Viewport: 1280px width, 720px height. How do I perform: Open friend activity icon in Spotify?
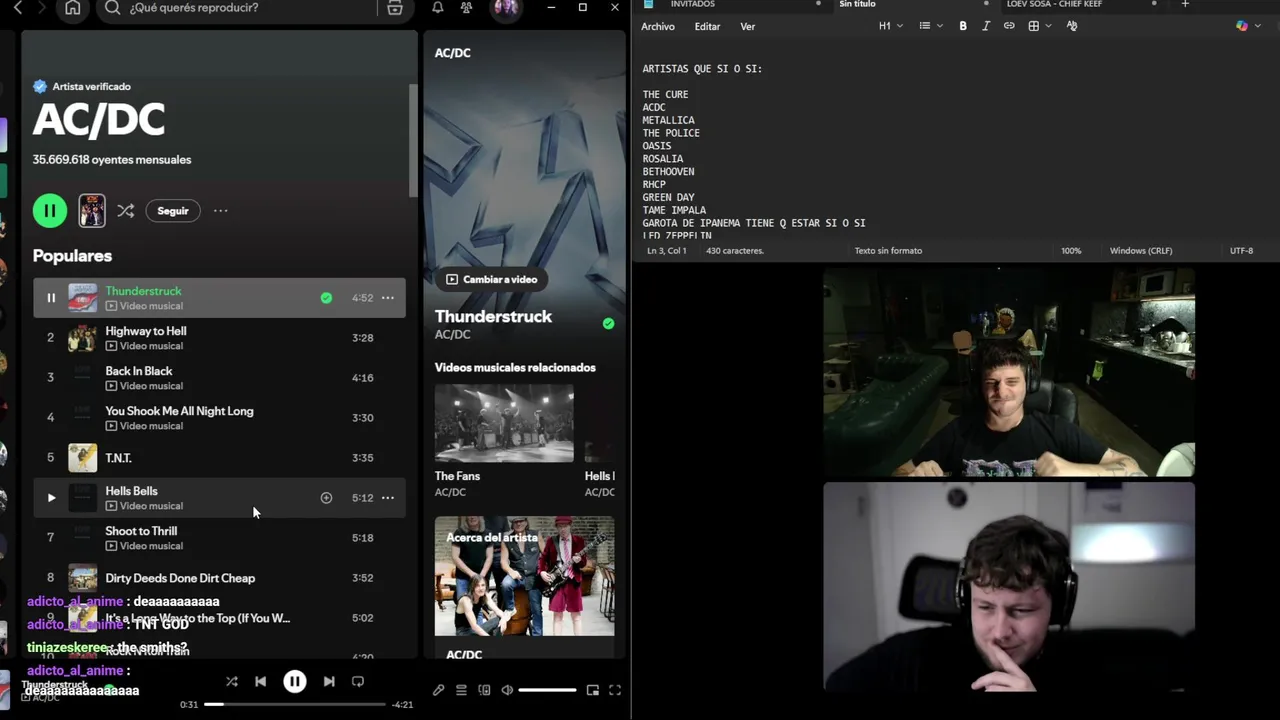point(466,8)
